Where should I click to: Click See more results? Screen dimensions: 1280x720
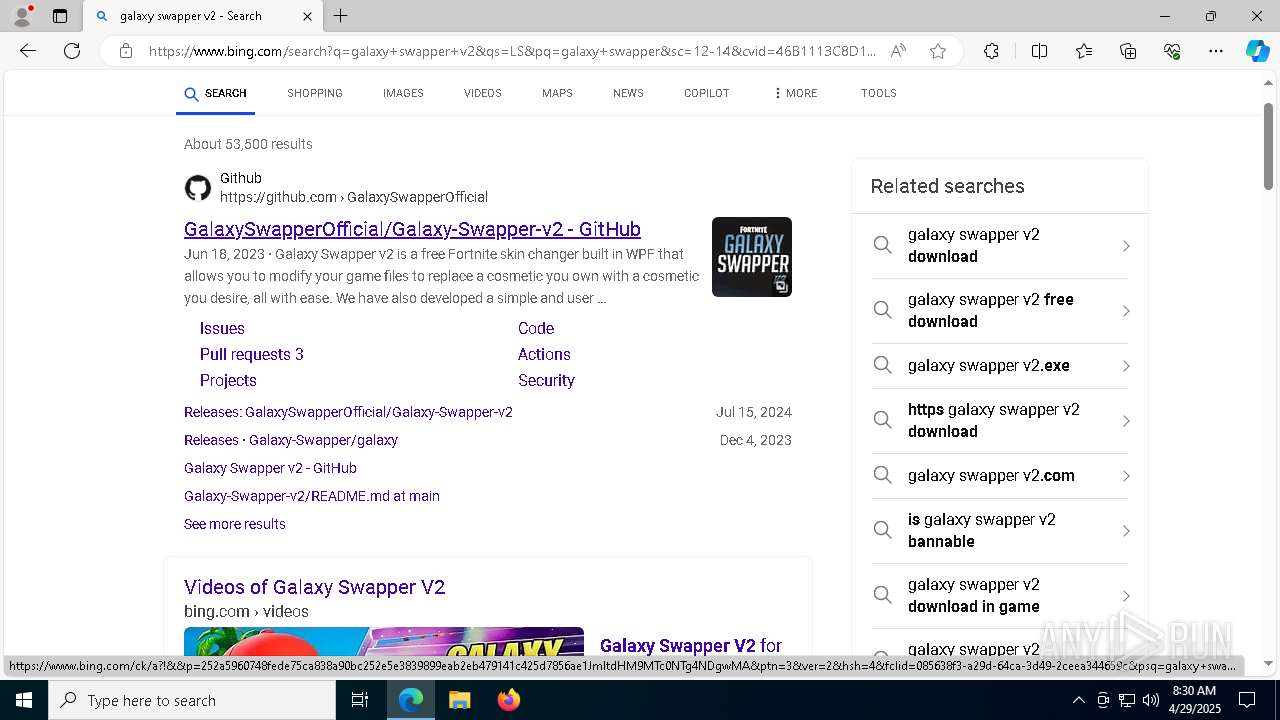coord(235,524)
